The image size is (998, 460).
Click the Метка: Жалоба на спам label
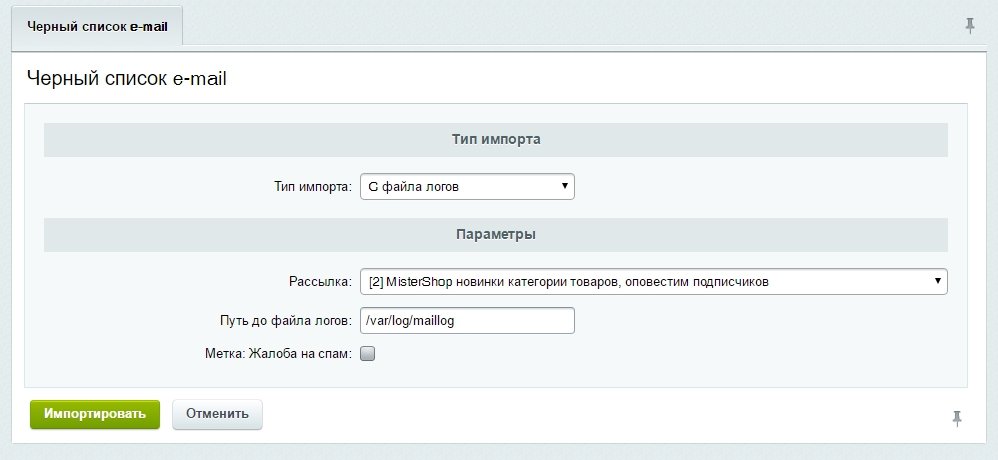click(x=278, y=354)
